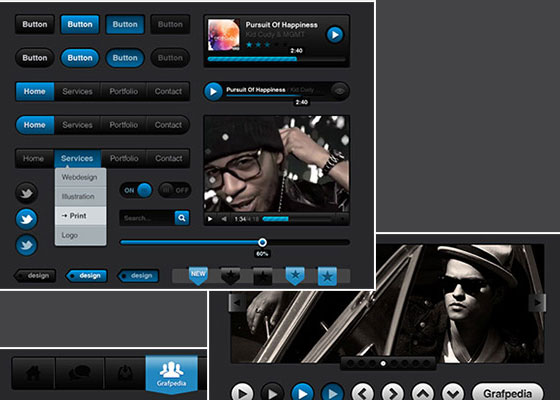This screenshot has width=560, height=400.
Task: Click the blue square star ribbon
Action: (327, 276)
